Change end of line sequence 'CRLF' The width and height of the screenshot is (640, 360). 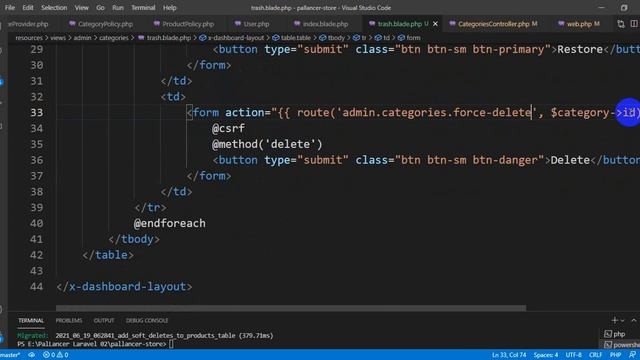[596, 355]
